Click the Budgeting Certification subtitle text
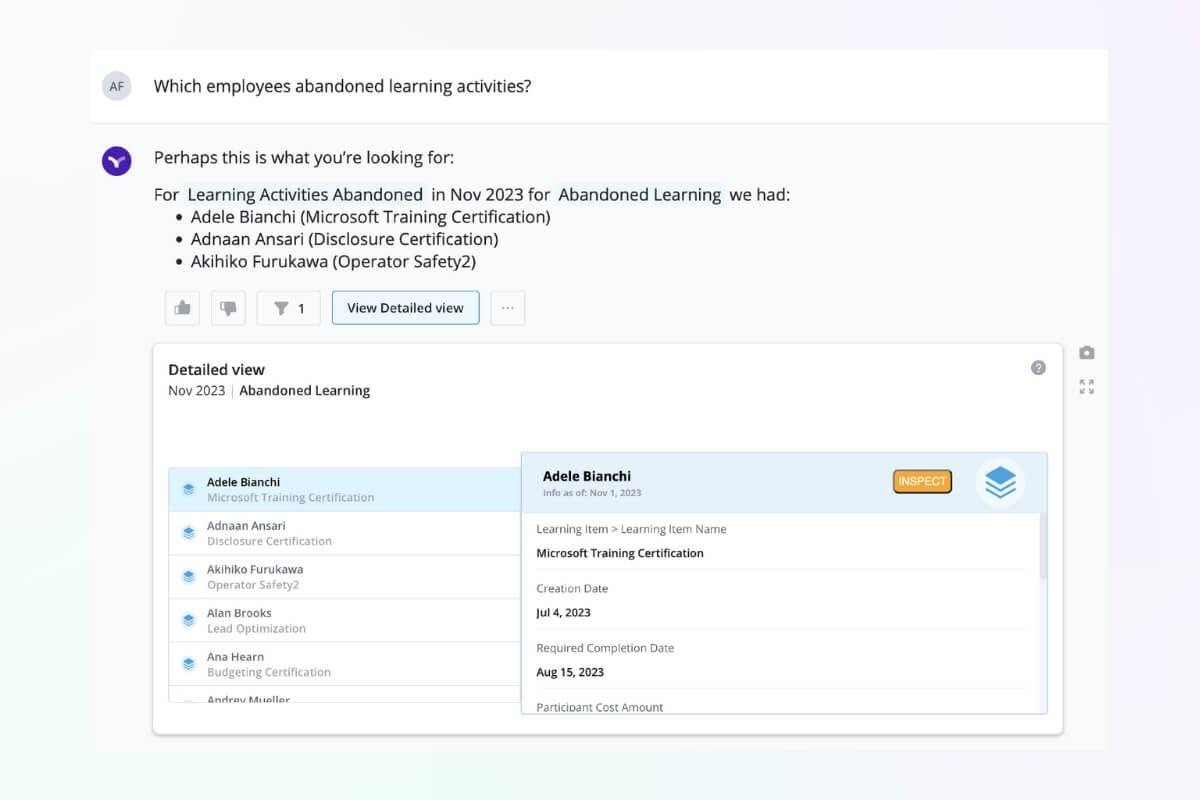 point(269,672)
